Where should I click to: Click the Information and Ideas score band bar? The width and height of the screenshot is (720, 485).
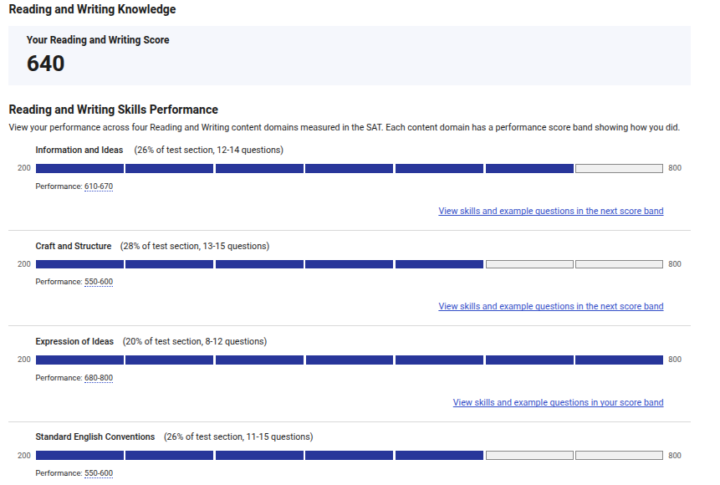coord(349,168)
